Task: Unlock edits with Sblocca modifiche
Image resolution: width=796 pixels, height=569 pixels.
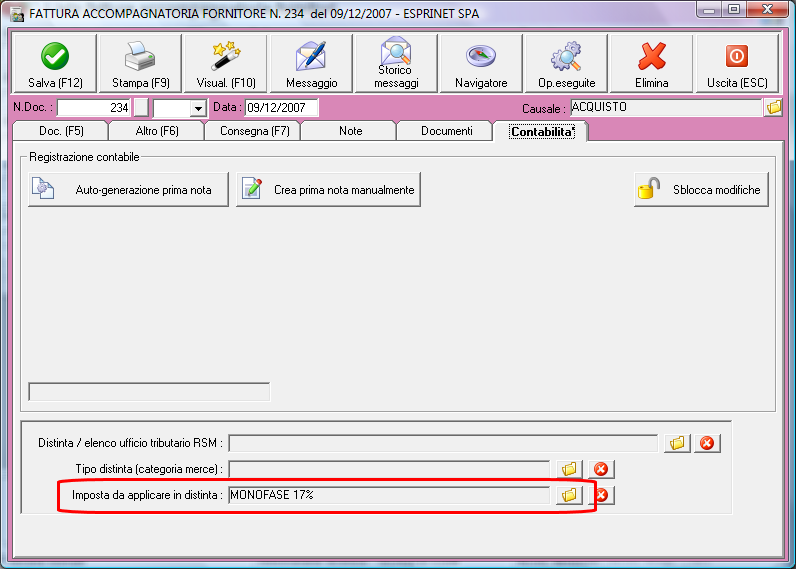Action: 701,189
